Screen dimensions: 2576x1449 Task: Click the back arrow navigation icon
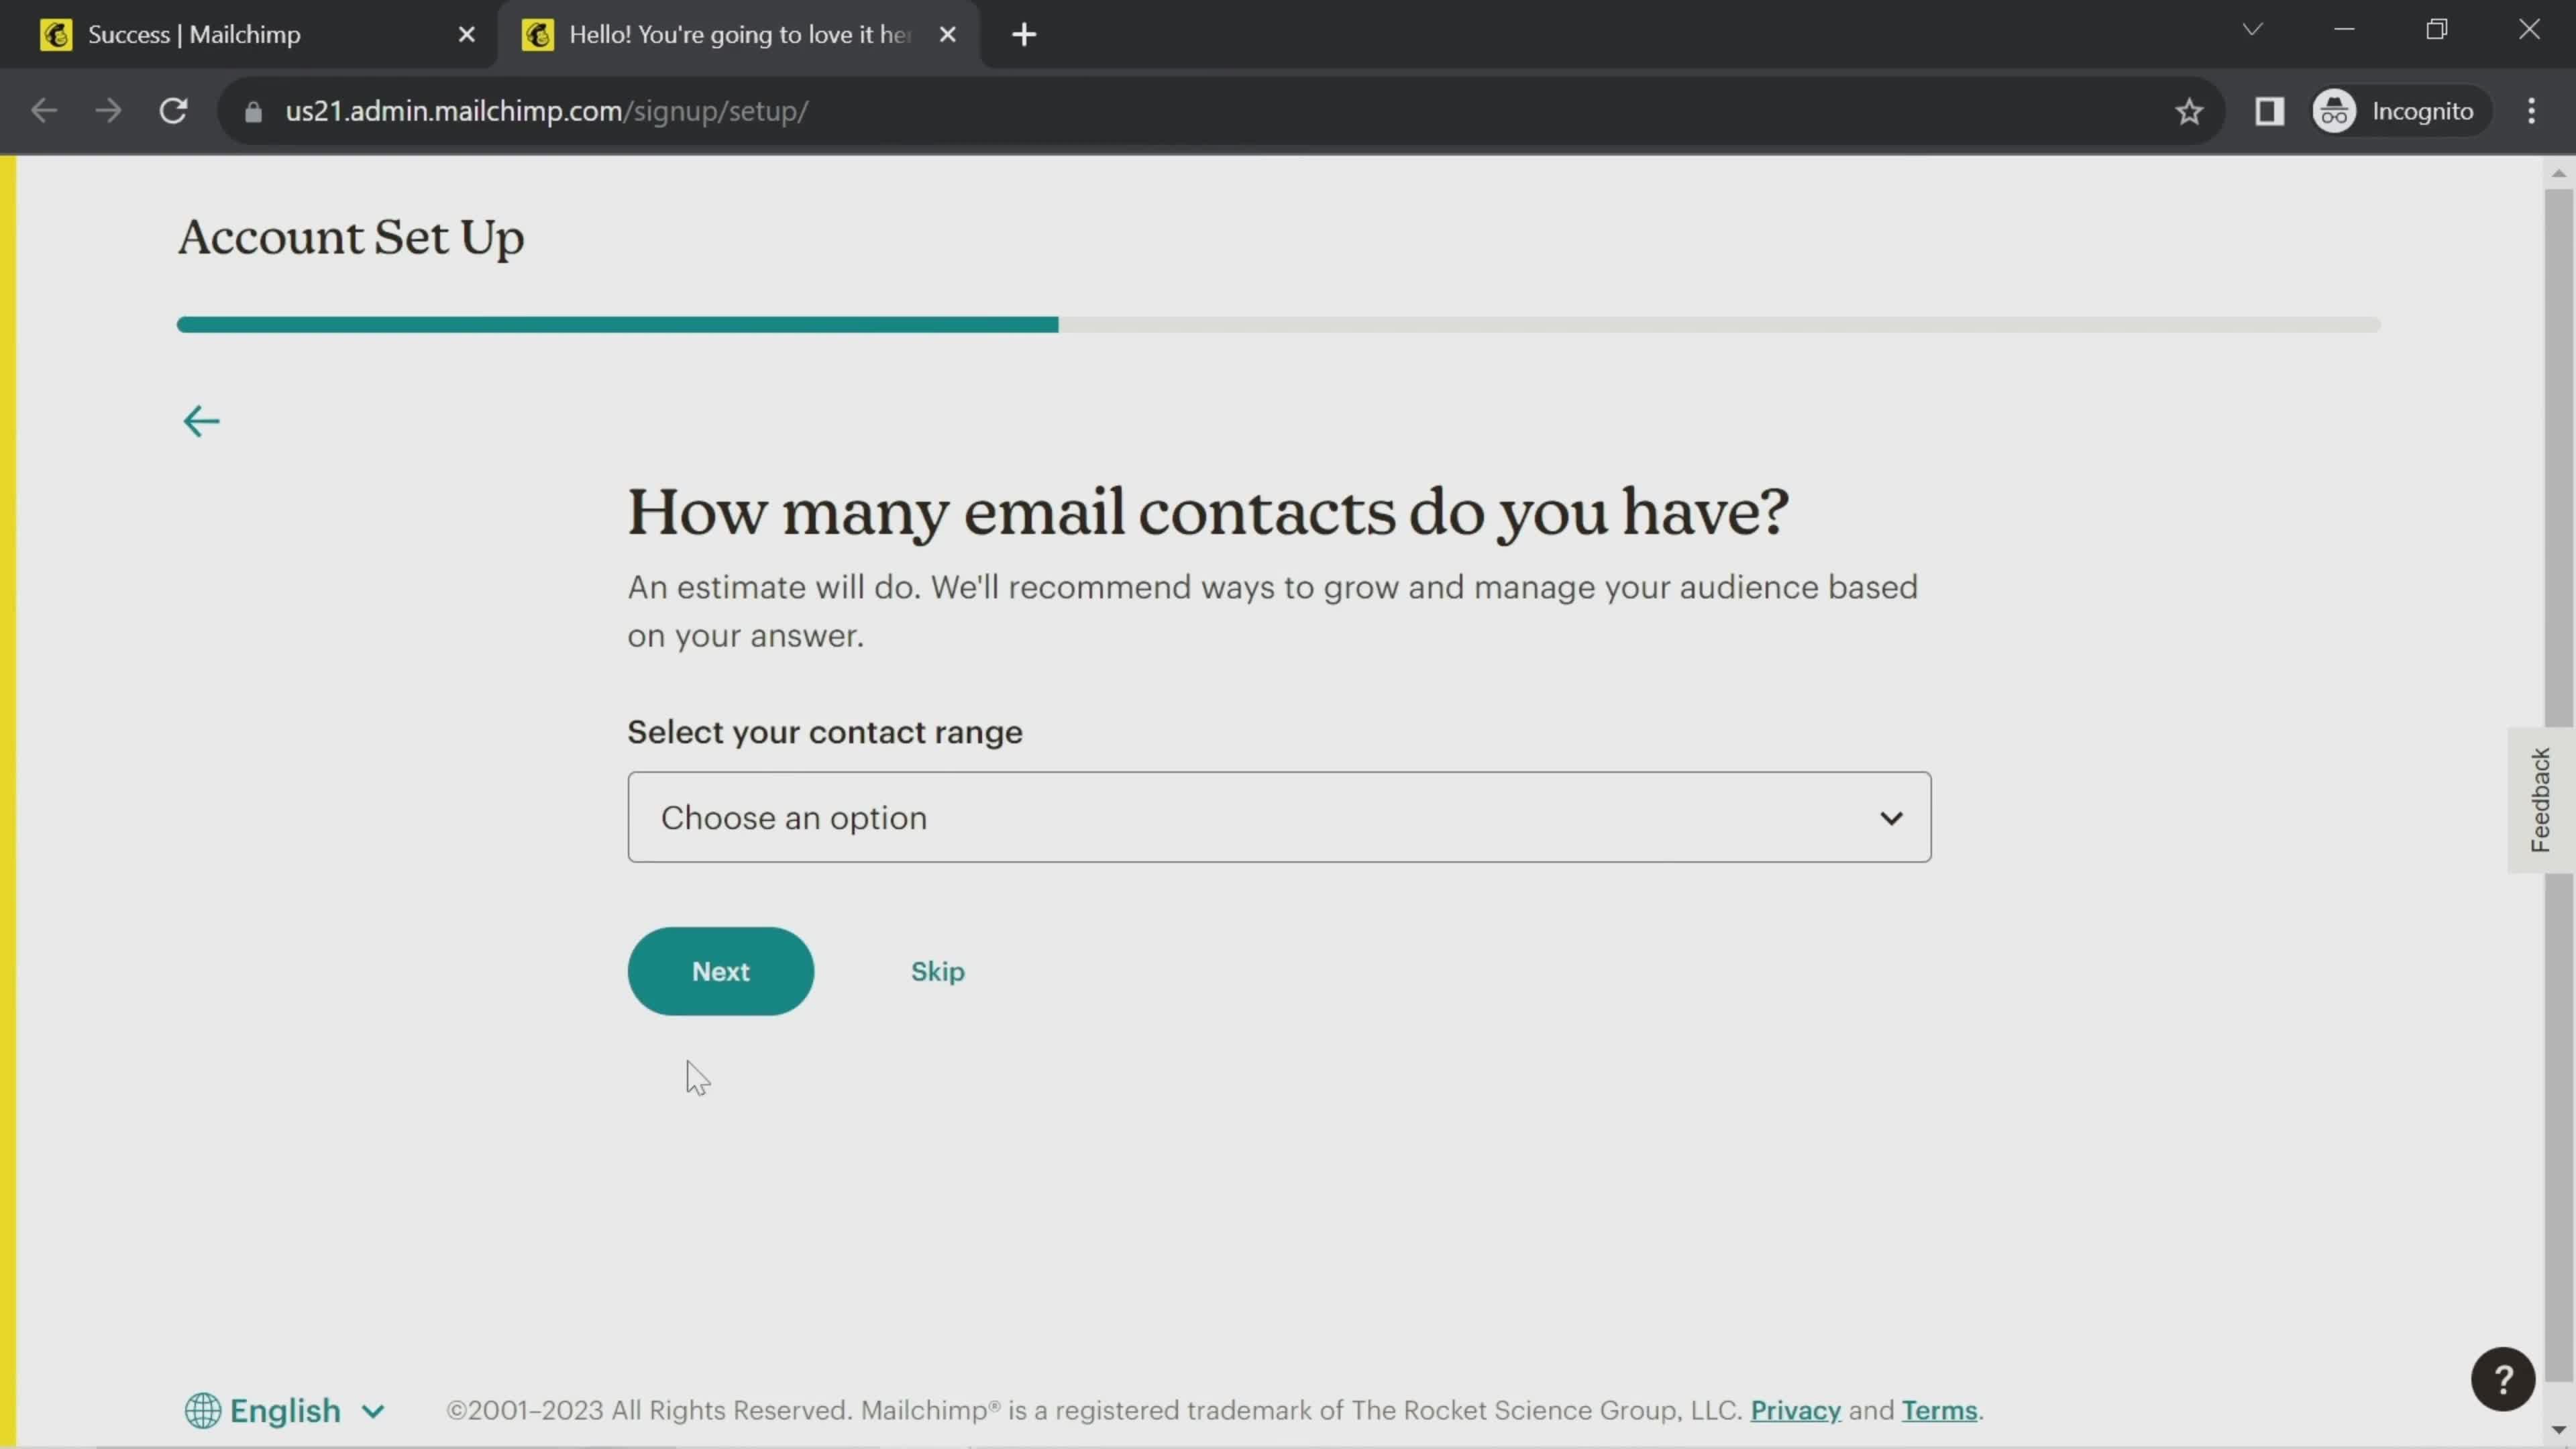point(202,421)
